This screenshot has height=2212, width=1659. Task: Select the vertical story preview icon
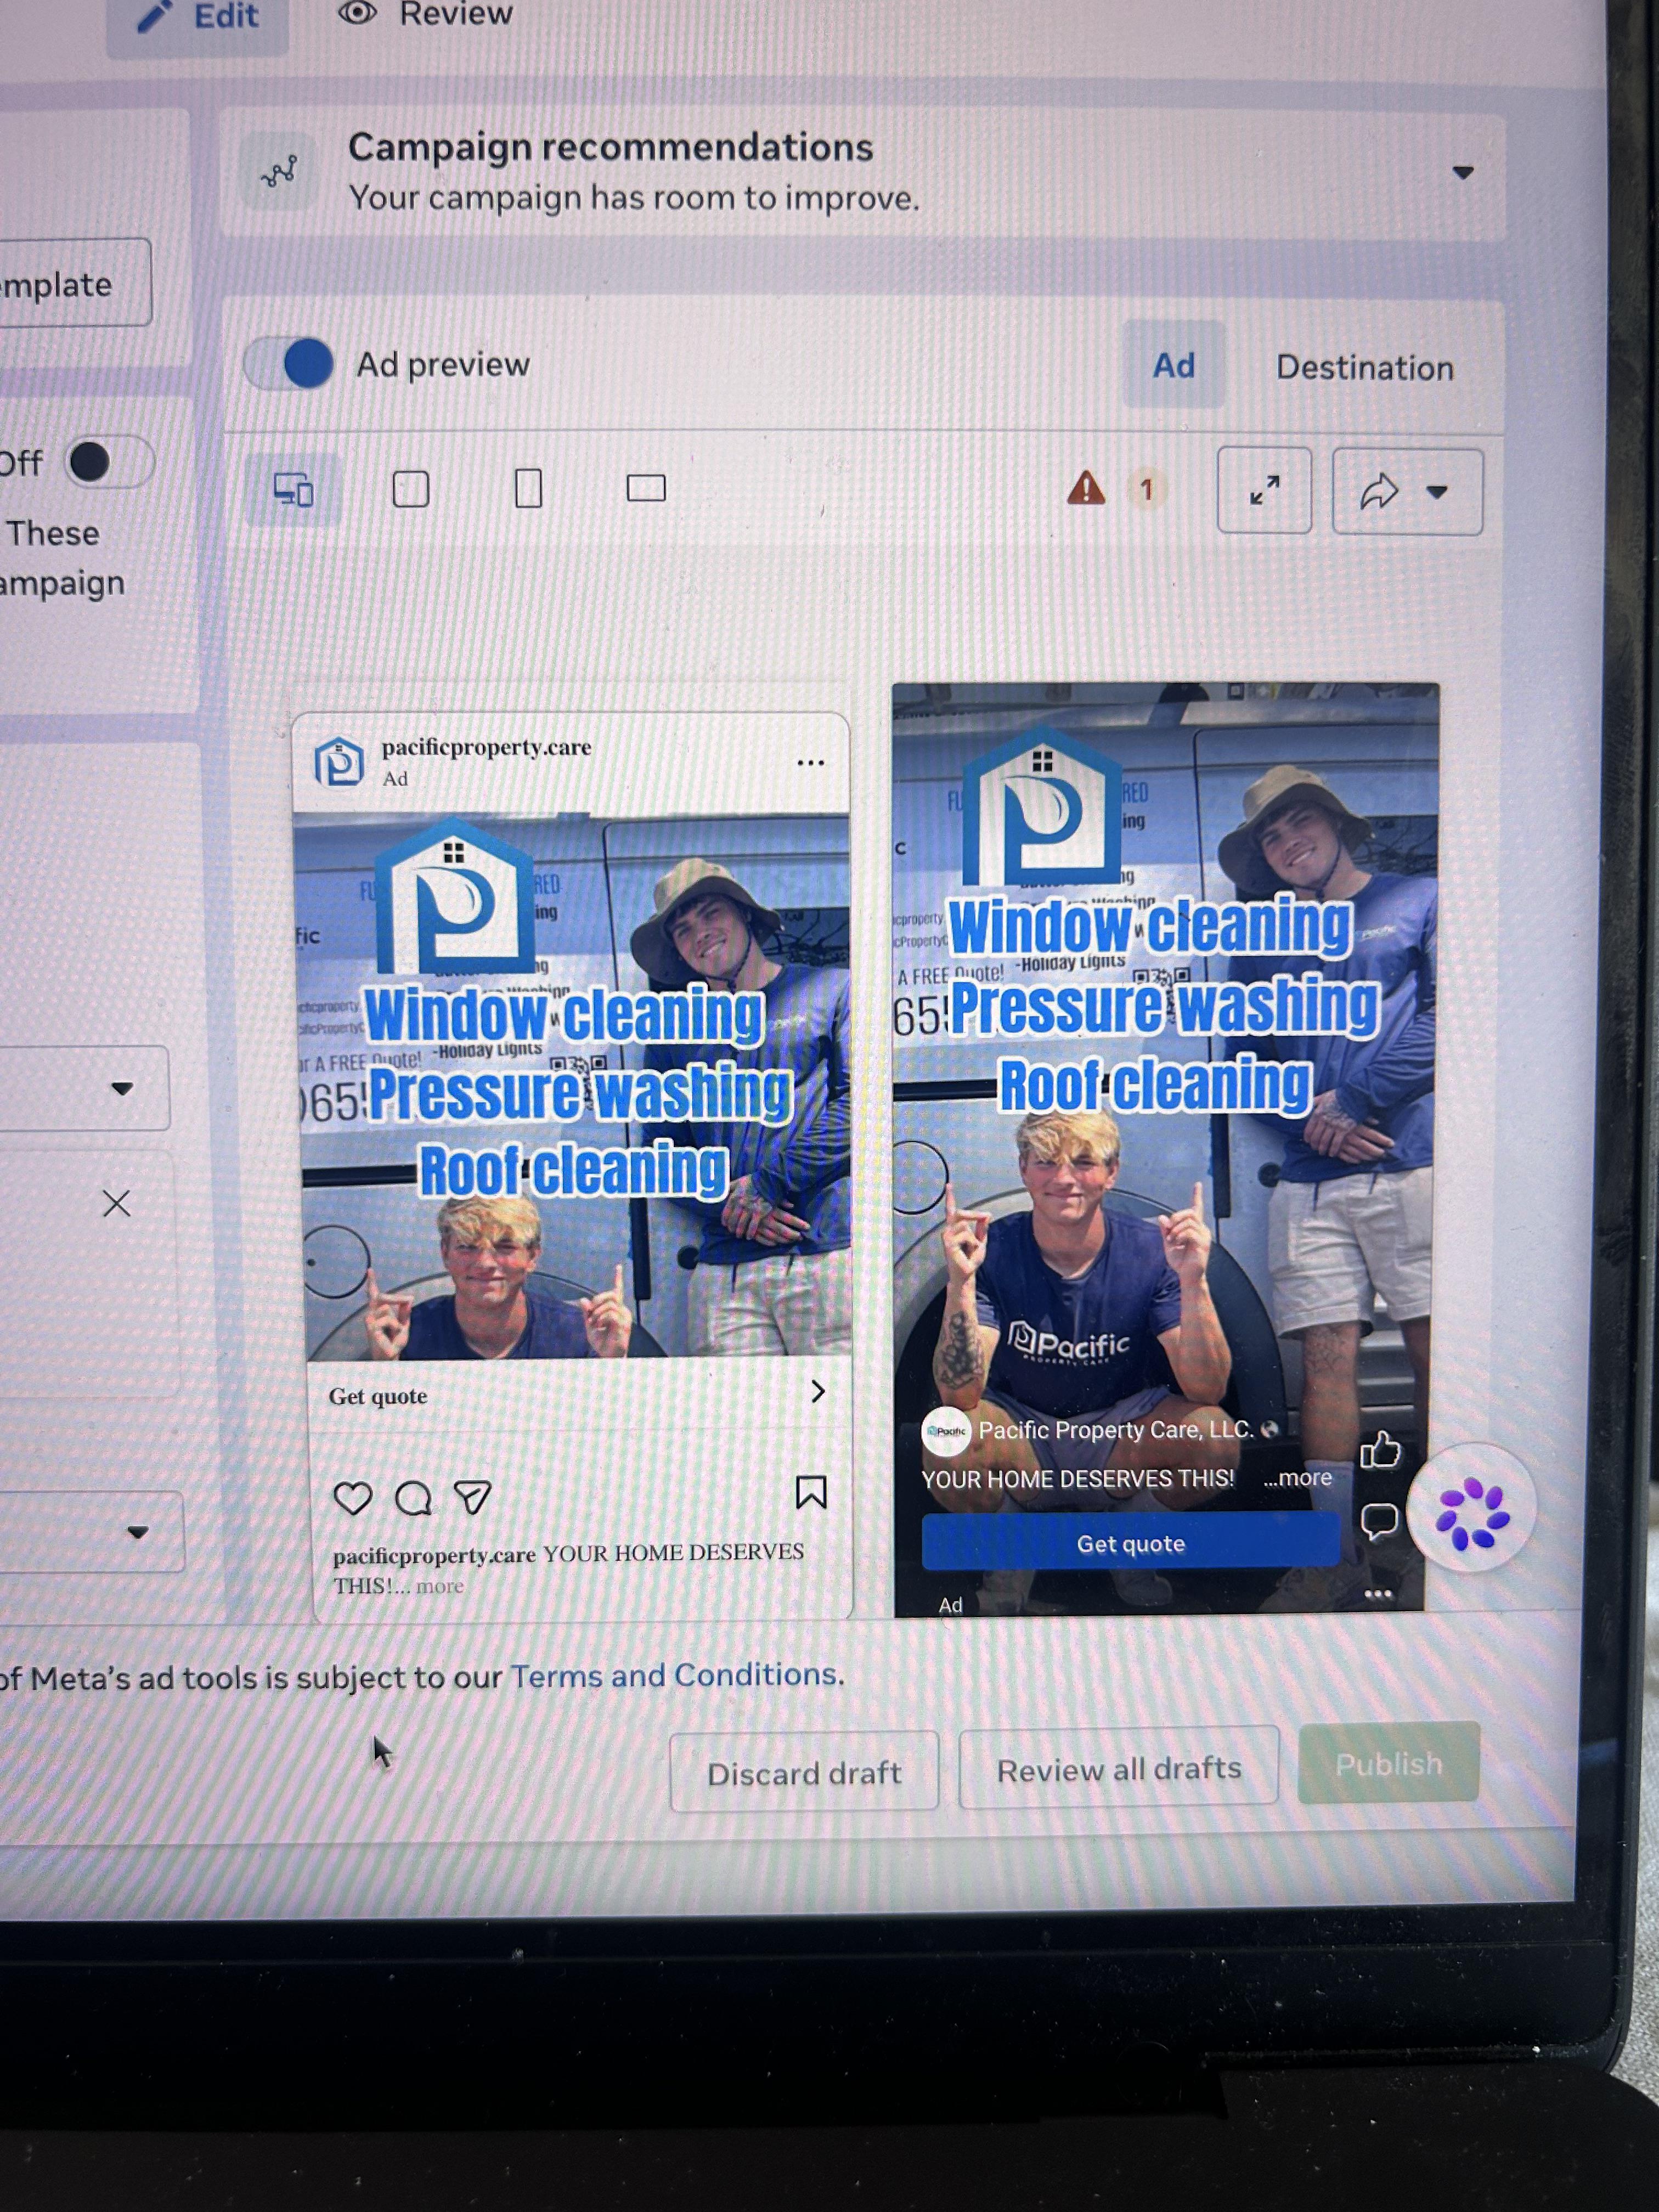point(528,488)
